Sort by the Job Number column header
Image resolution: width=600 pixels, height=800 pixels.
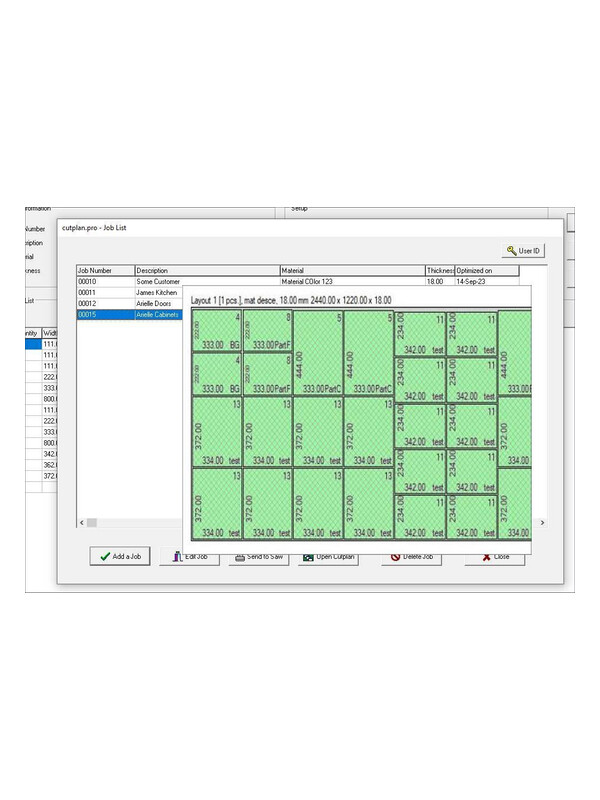coord(105,270)
